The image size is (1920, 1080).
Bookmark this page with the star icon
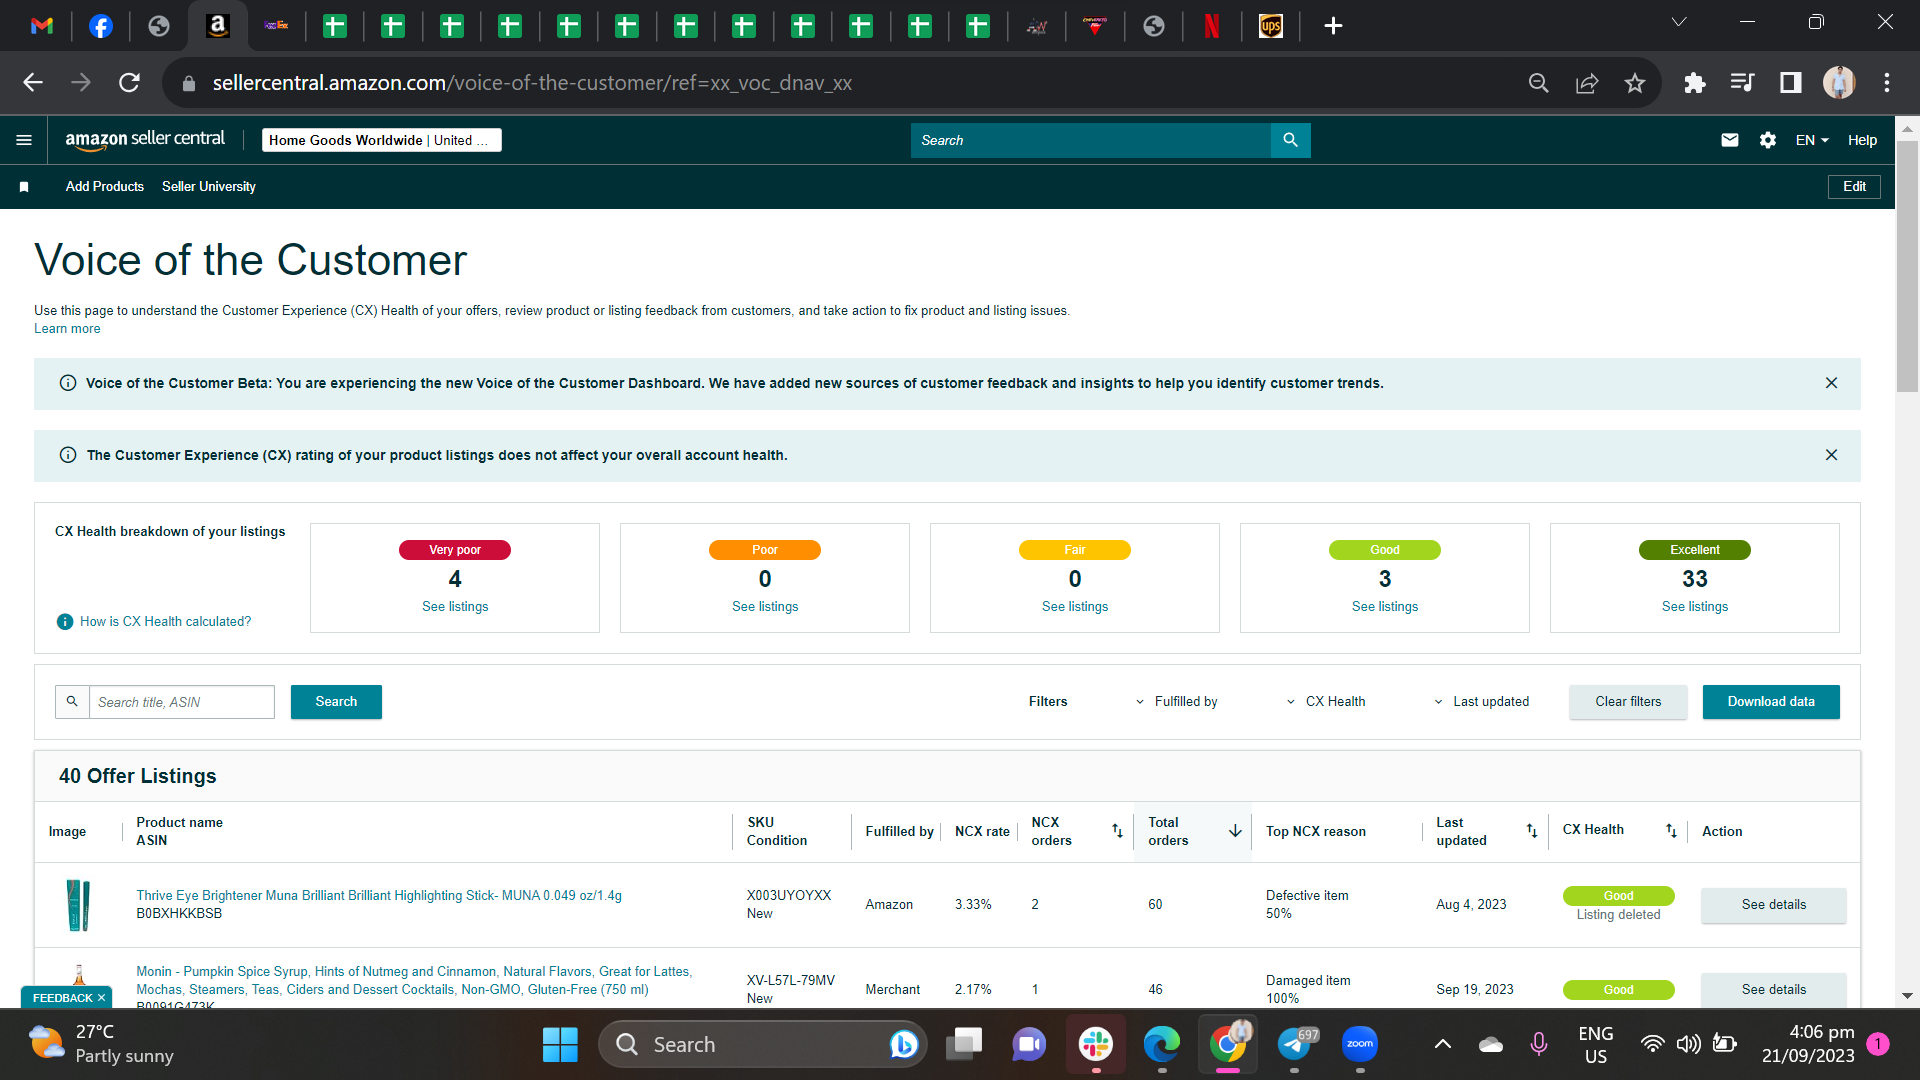pyautogui.click(x=1634, y=83)
